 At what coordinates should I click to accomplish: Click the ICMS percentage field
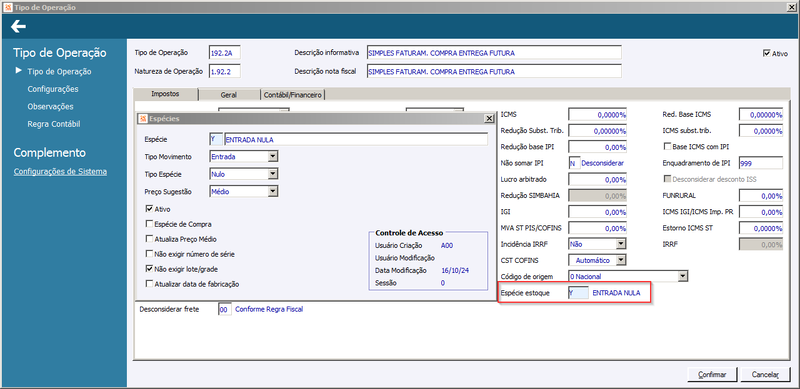pyautogui.click(x=597, y=114)
